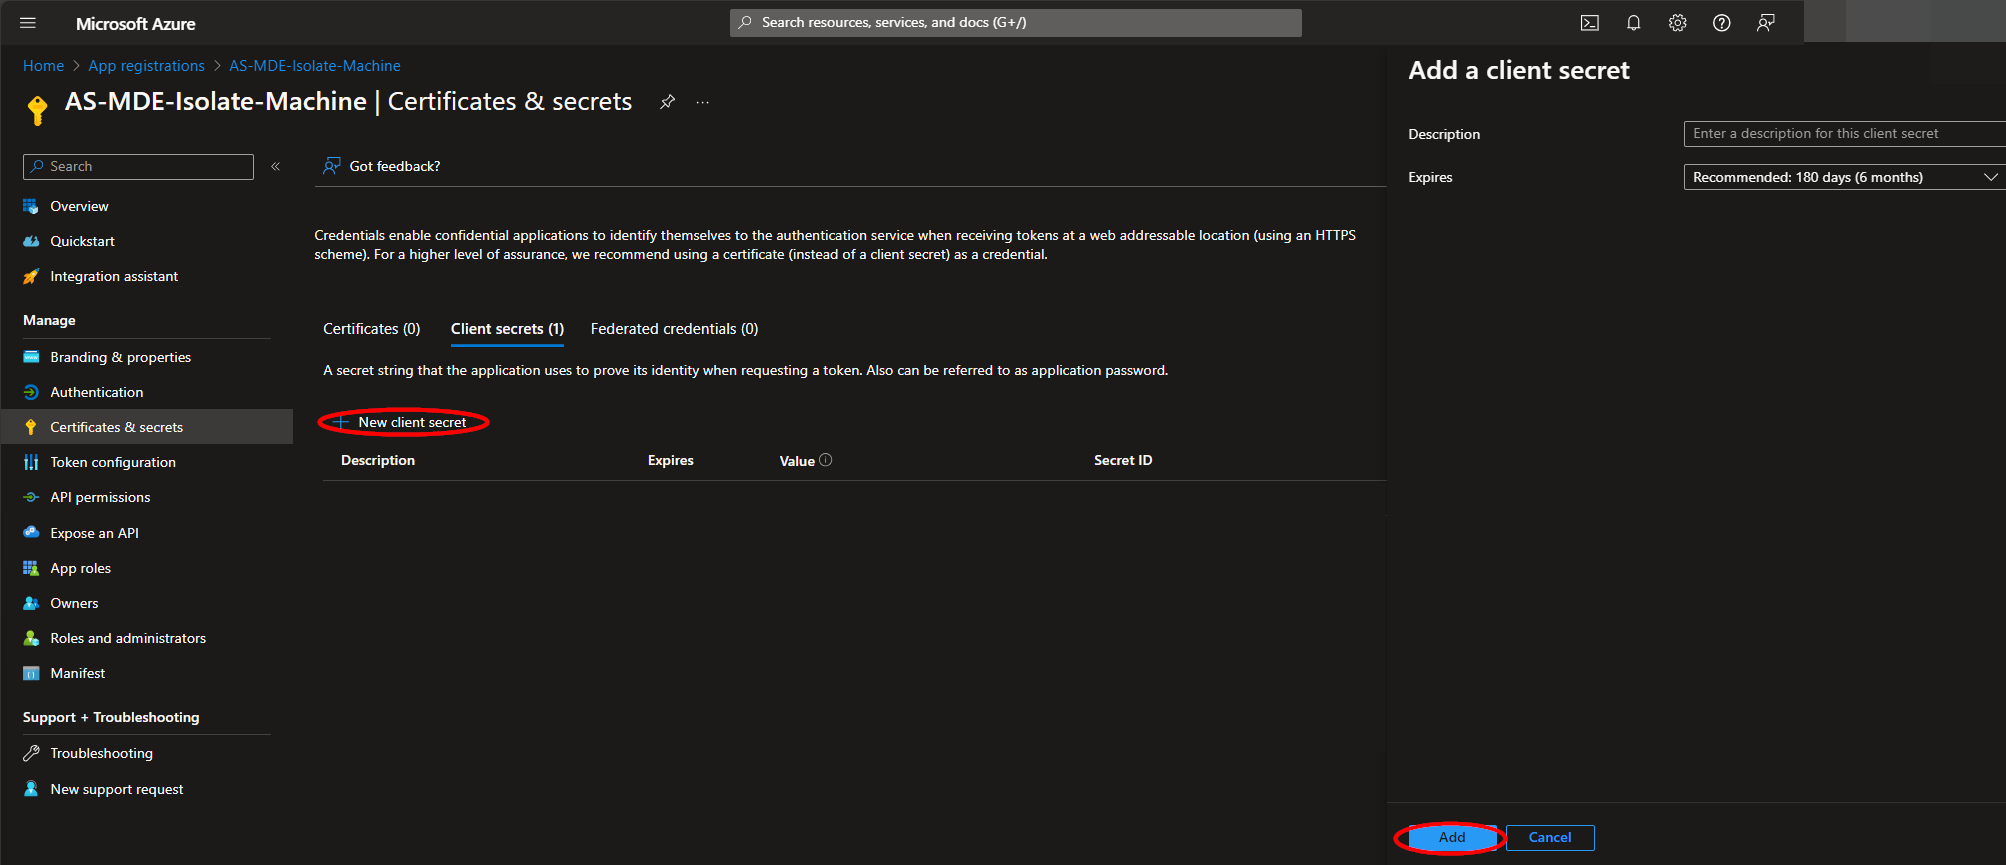Follow the AS-MDE-Isolate-Machine breadcrumb

tap(315, 66)
